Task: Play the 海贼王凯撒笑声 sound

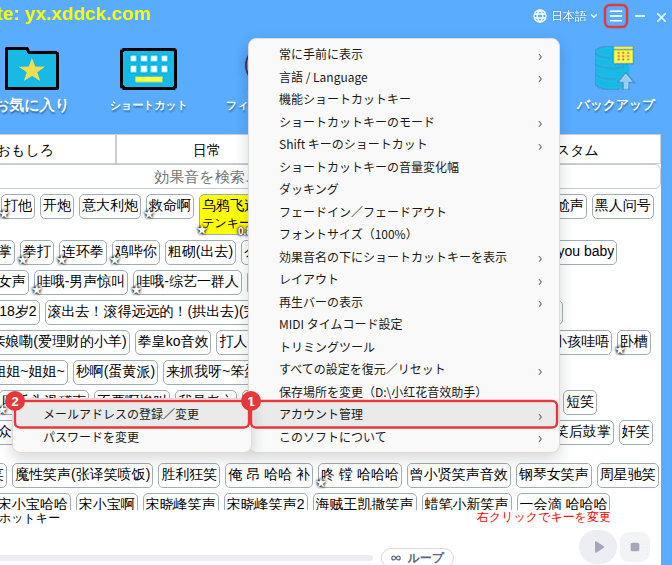Action: (364, 502)
